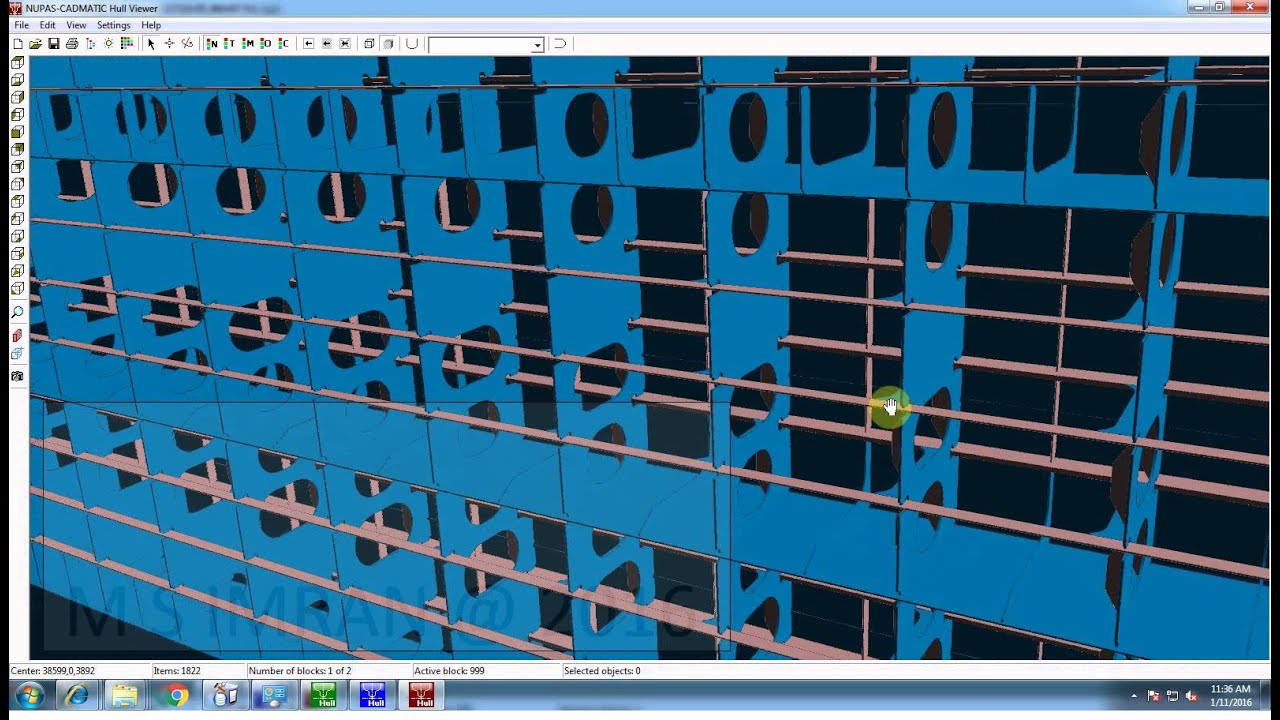This screenshot has width=1280, height=720.
Task: Toggle the O display filter
Action: pos(265,44)
